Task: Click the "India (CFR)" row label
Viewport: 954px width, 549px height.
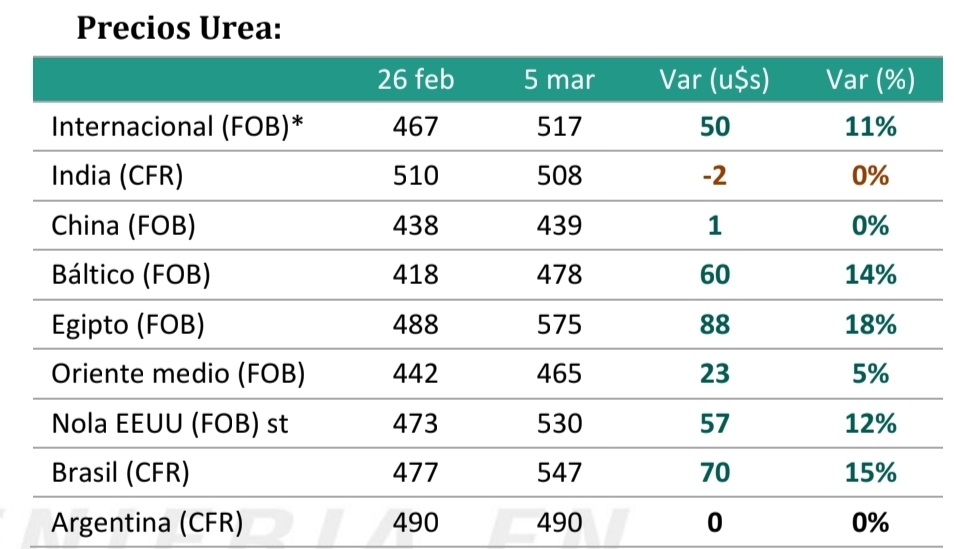Action: 117,176
